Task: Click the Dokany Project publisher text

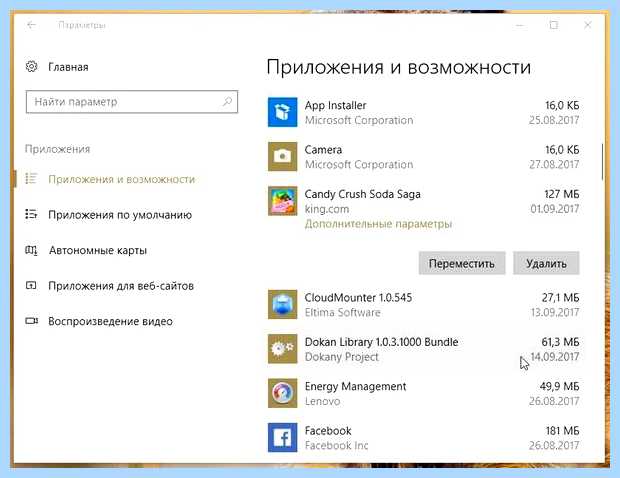Action: click(342, 357)
